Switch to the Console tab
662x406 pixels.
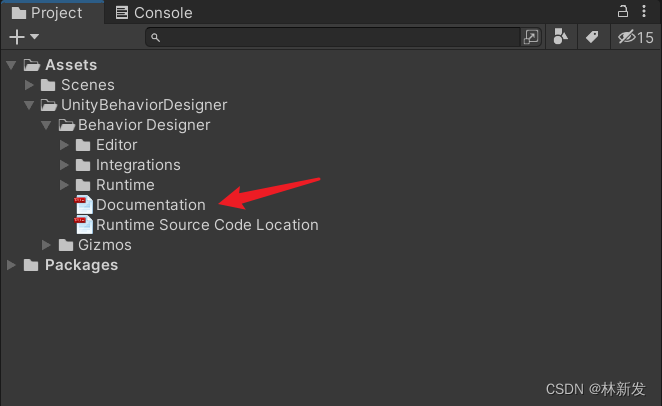154,13
